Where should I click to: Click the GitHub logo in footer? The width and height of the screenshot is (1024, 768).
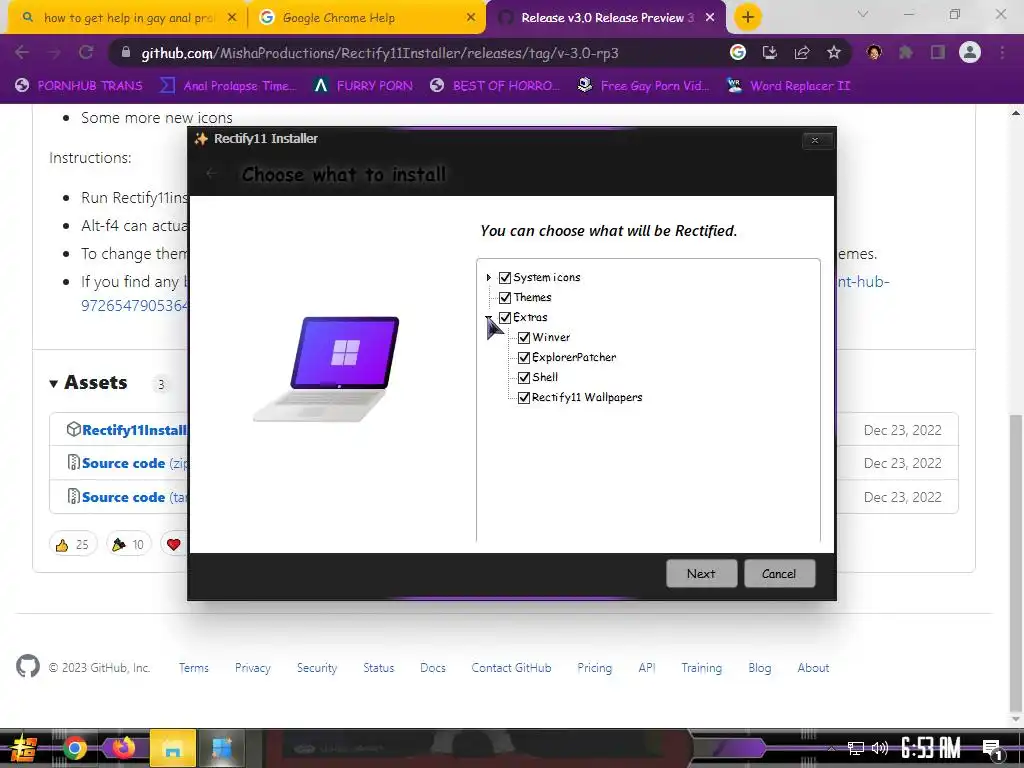[x=27, y=666]
